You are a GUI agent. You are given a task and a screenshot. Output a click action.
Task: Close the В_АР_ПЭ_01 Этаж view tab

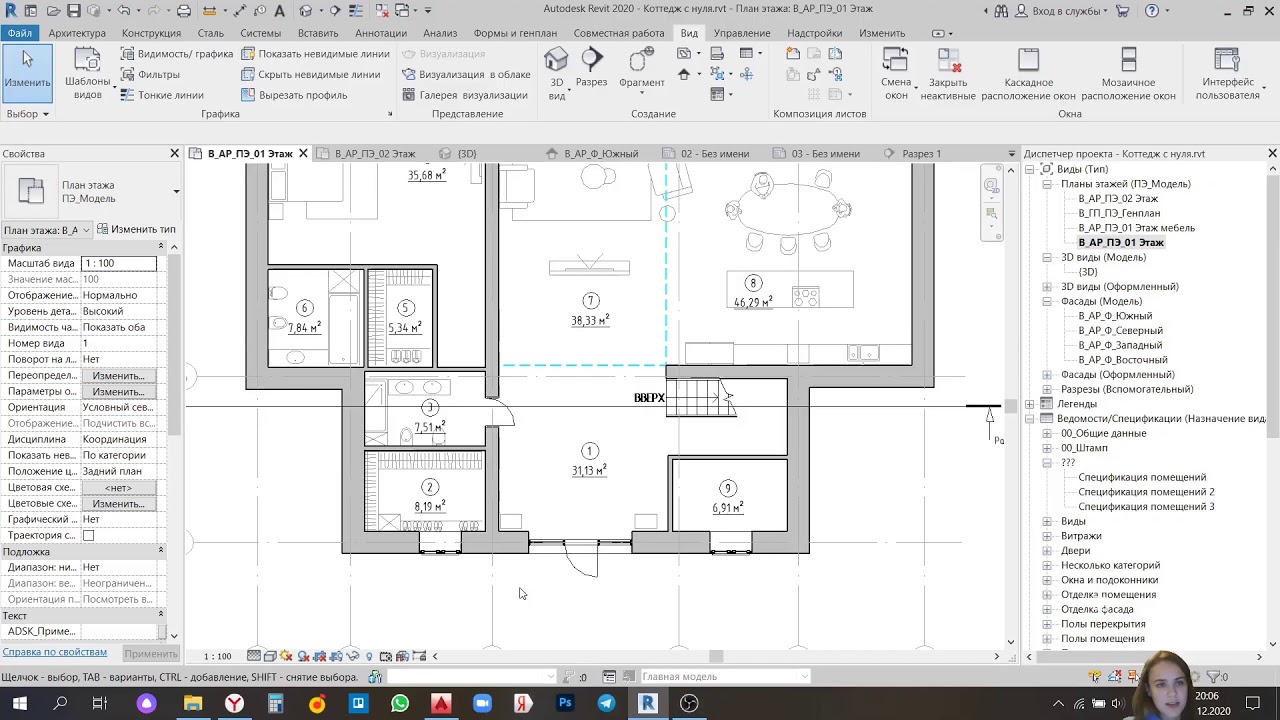click(x=303, y=154)
